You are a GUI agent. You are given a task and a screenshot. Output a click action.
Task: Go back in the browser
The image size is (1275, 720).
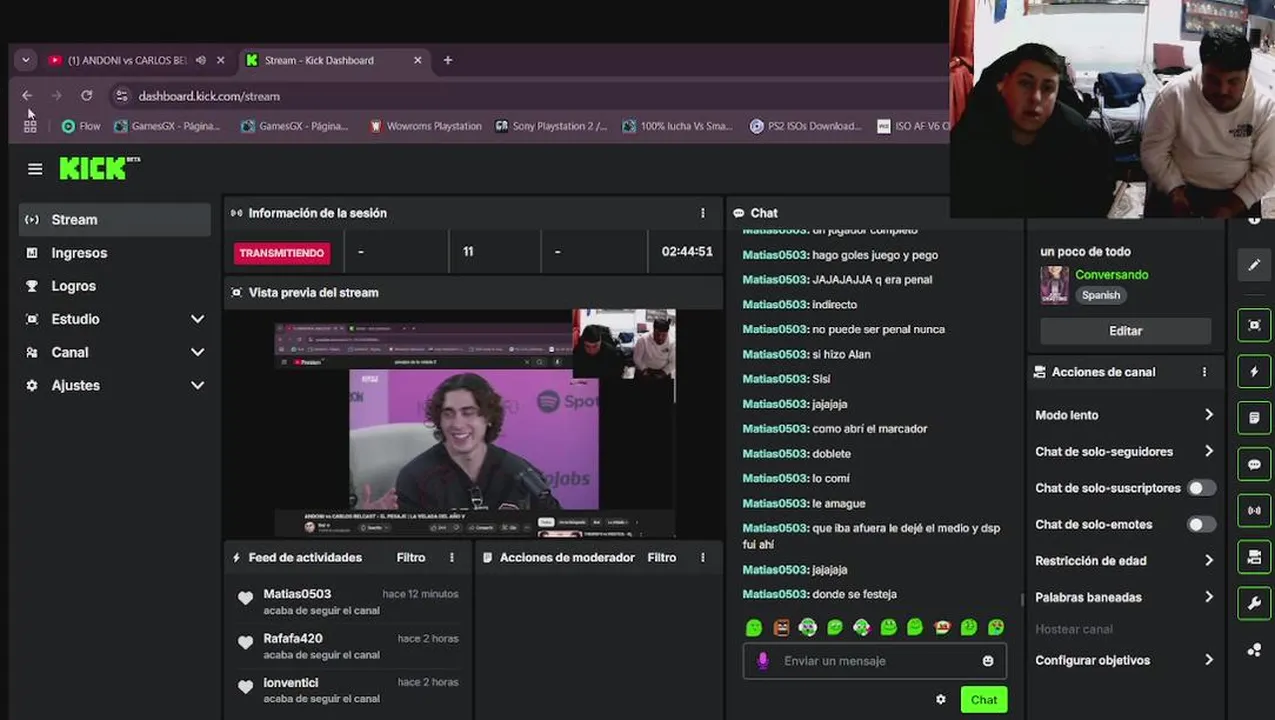click(x=27, y=96)
